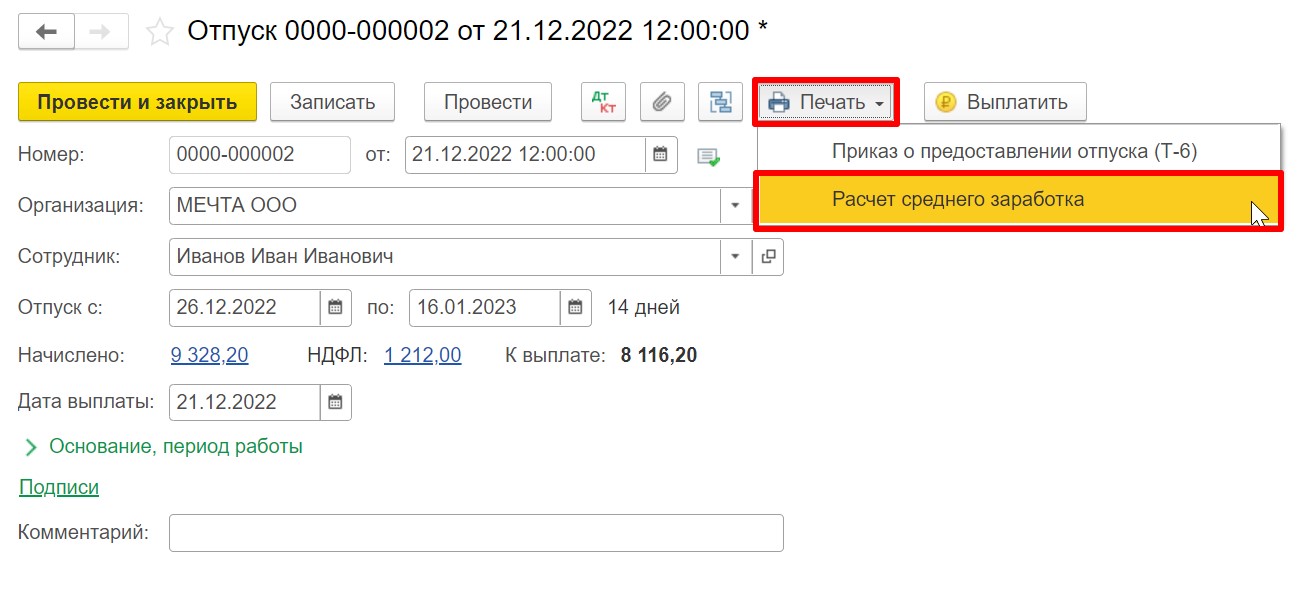This screenshot has height=603, width=1313.
Task: Click the Организация field МЕЧТА ООО
Action: pyautogui.click(x=445, y=205)
